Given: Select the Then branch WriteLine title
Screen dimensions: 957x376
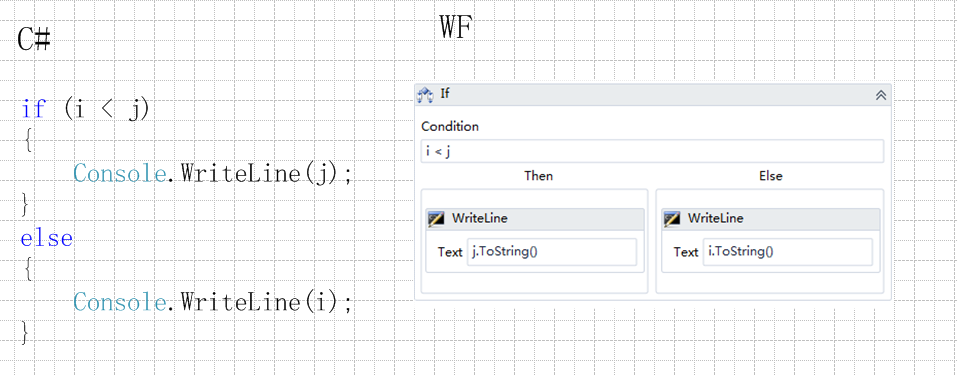Looking at the screenshot, I should click(480, 219).
